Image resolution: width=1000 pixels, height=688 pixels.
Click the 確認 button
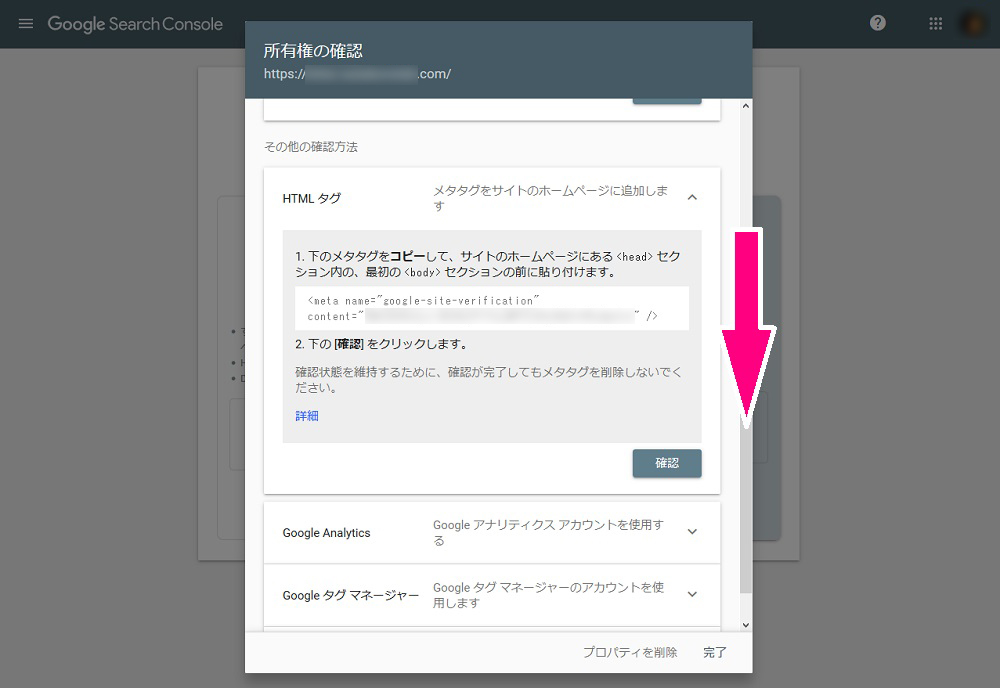[667, 463]
